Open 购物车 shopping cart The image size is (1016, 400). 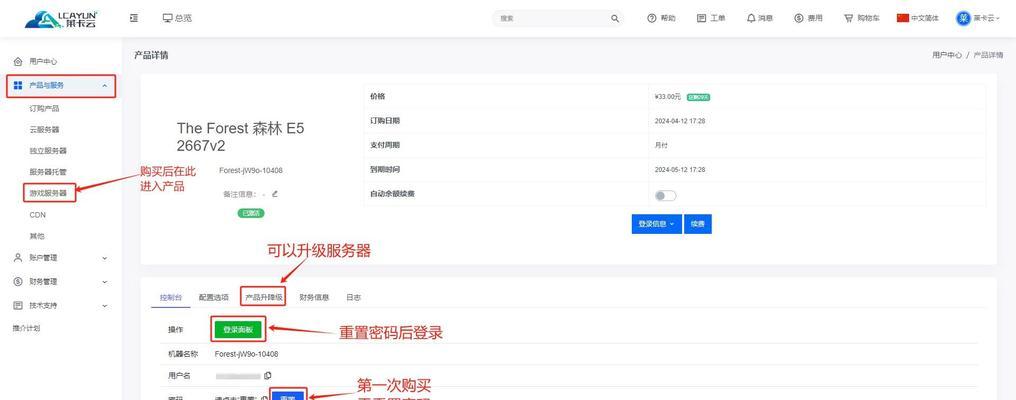pyautogui.click(x=861, y=18)
